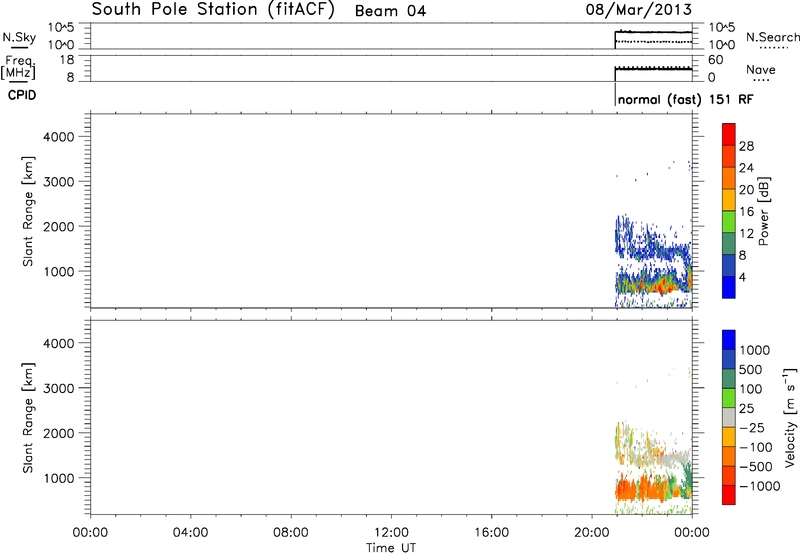Click the 'N.Sky' legend label
The image size is (800, 554).
point(19,37)
